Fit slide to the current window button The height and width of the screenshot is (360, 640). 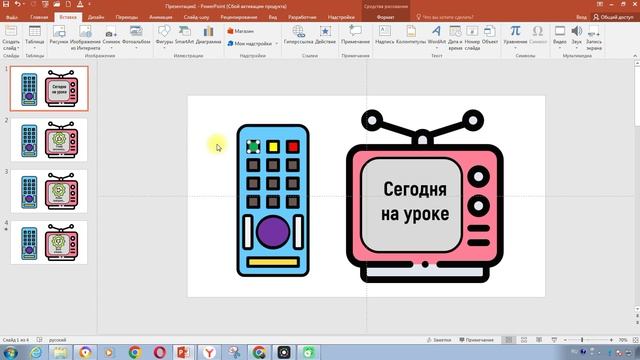pyautogui.click(x=635, y=340)
